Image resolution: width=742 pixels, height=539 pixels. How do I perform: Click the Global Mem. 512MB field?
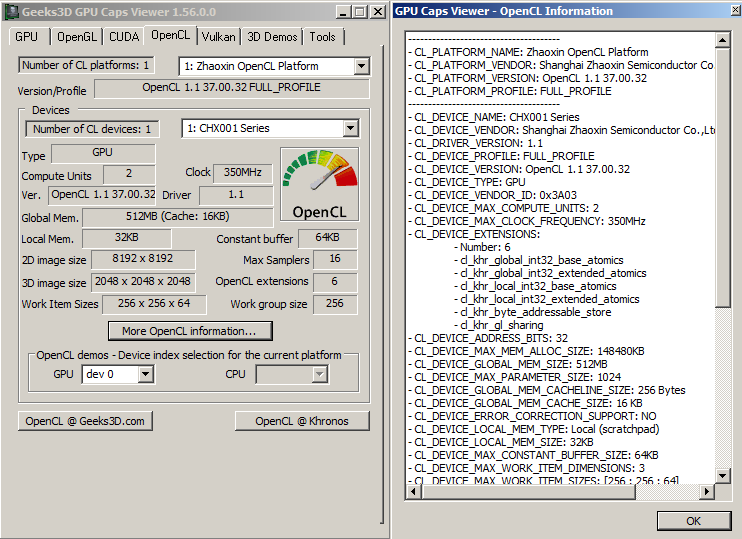(x=178, y=217)
